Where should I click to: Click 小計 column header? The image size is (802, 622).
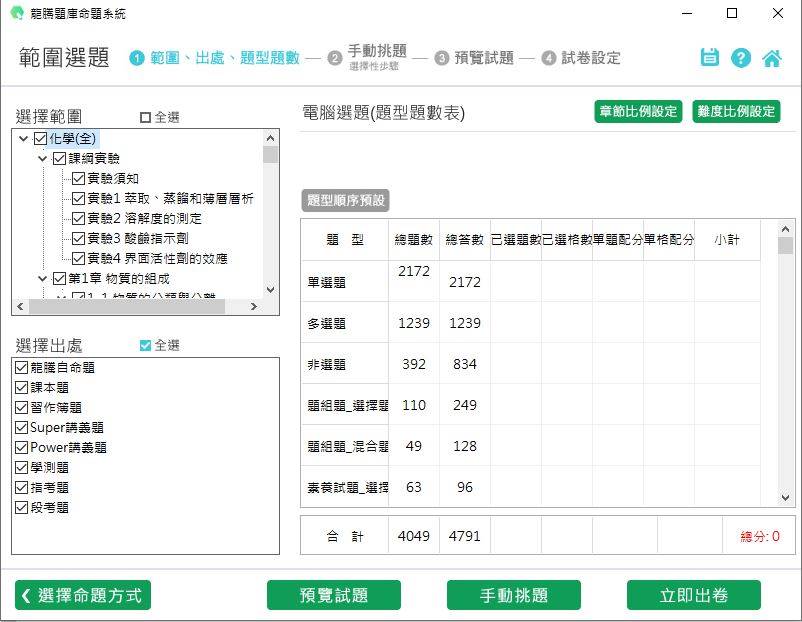click(x=727, y=239)
